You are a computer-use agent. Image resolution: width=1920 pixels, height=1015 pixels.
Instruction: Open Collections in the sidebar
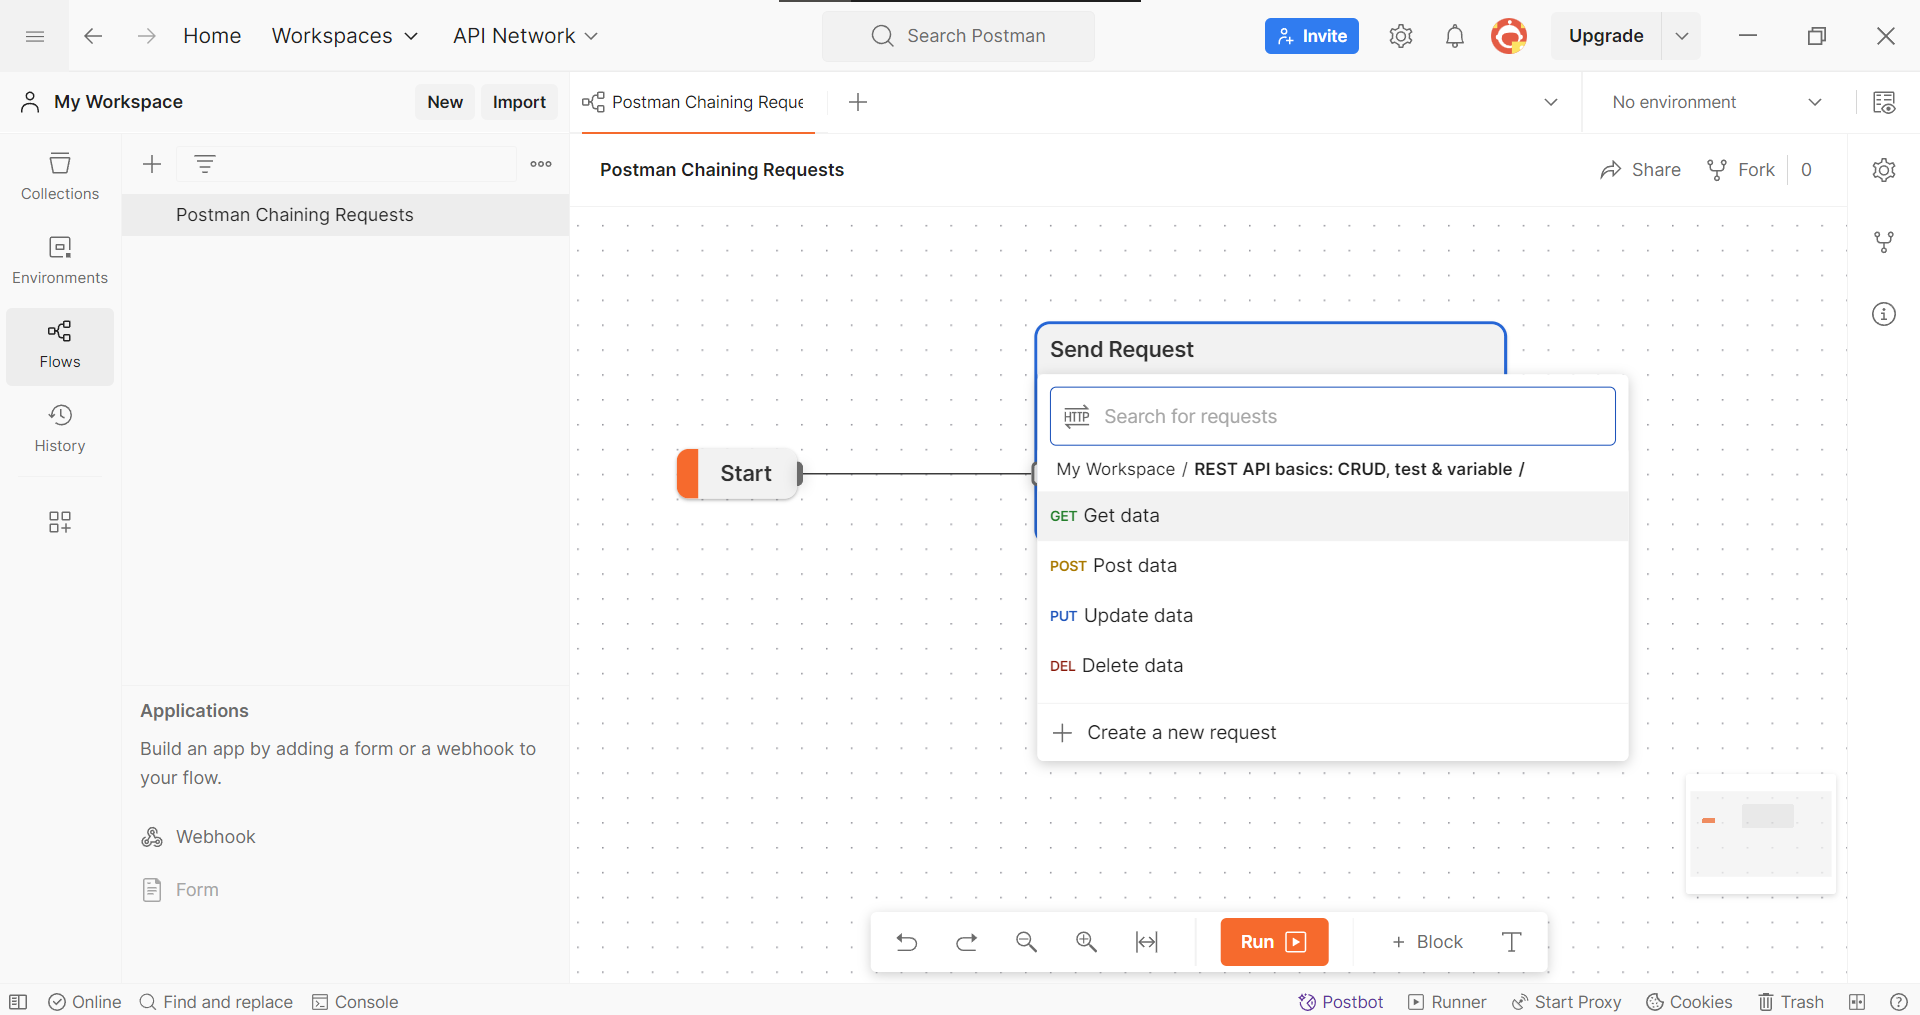point(60,177)
